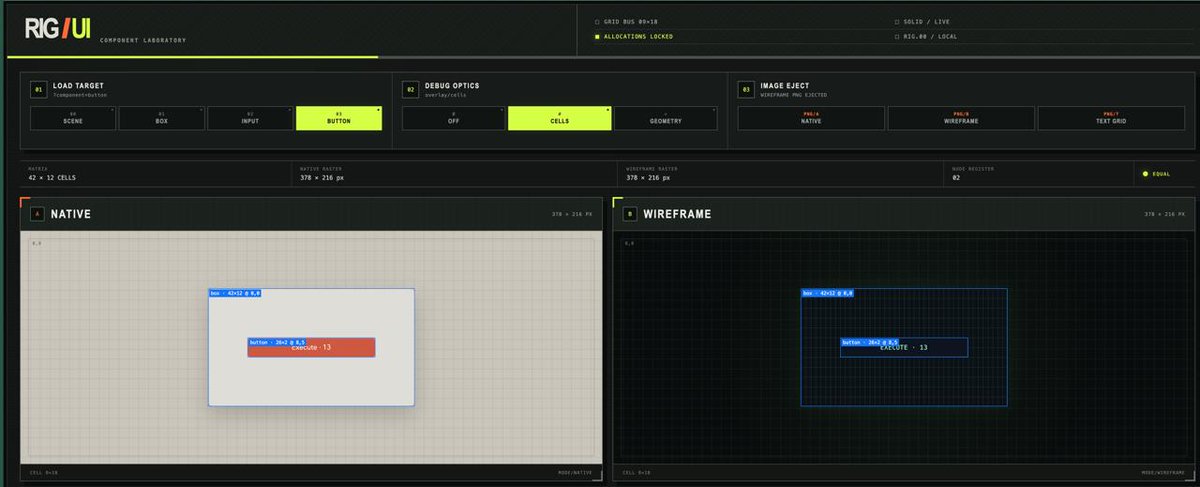Click the MODE/NATIVE footer label

575,472
